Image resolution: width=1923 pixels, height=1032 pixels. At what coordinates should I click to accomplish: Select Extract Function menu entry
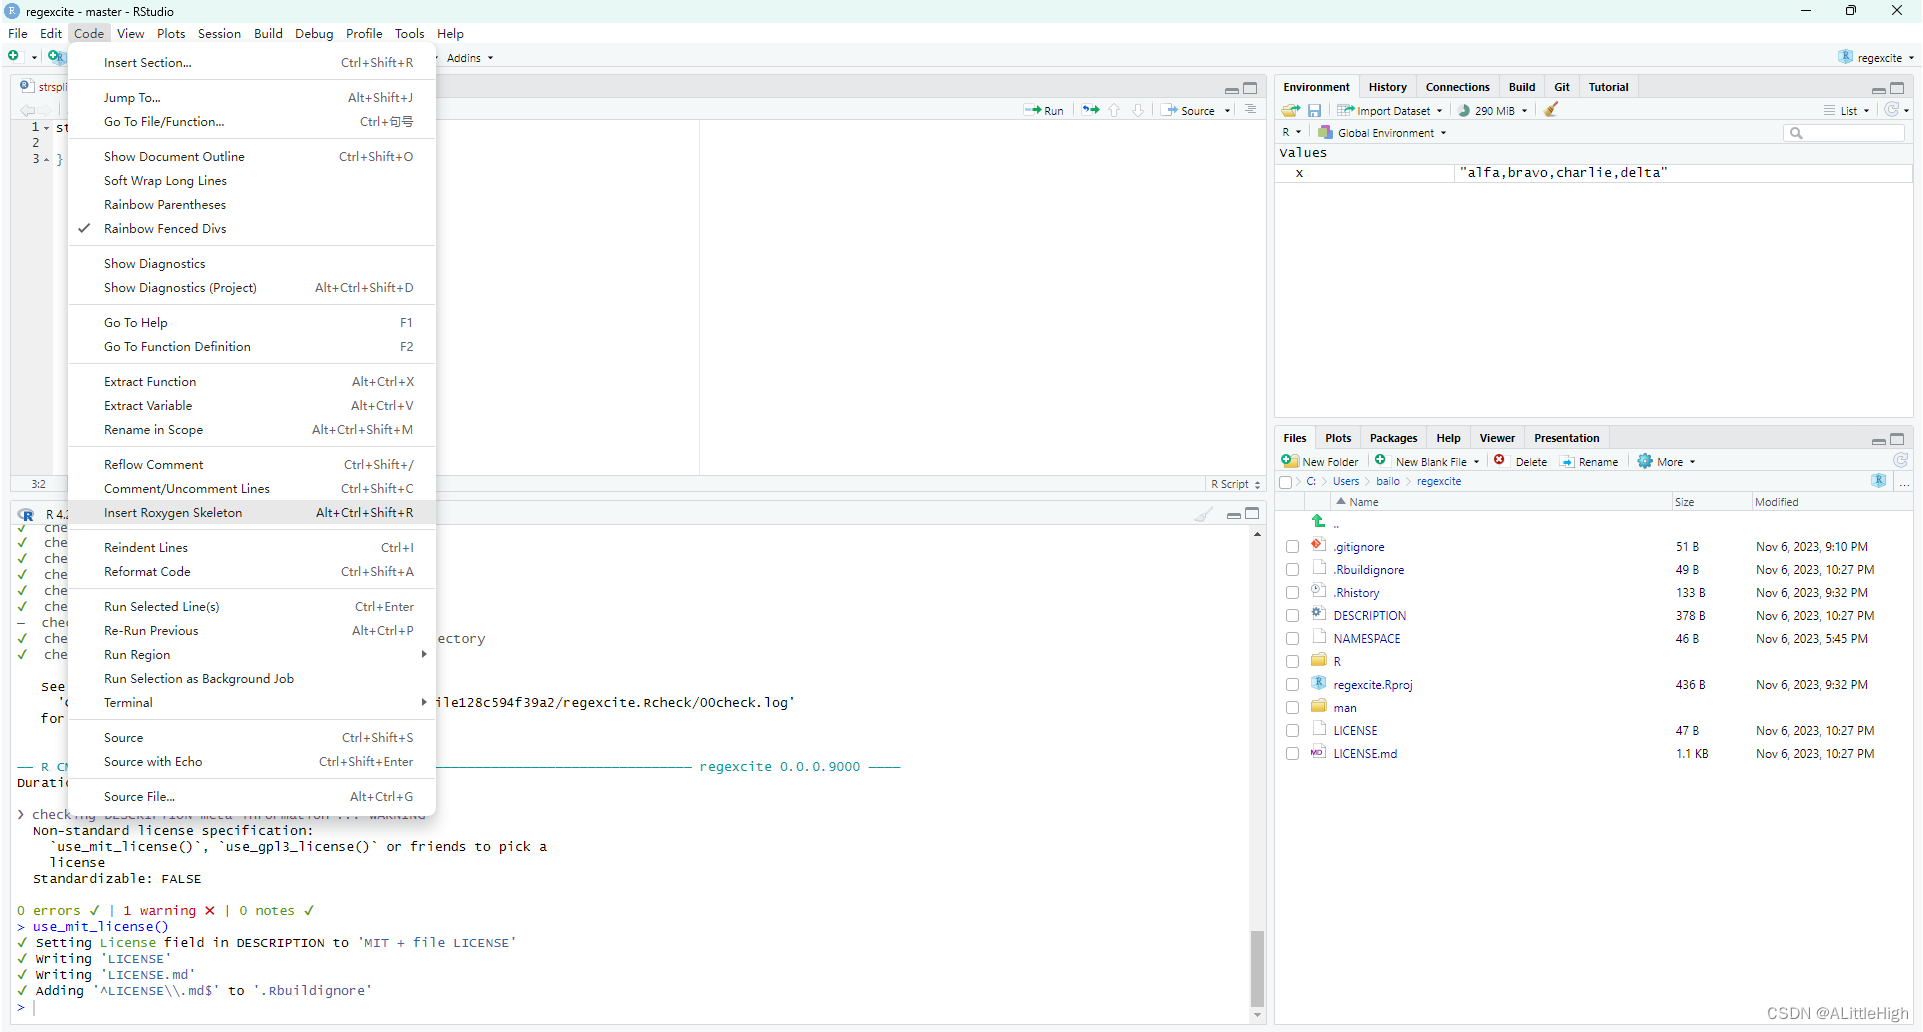252,382
